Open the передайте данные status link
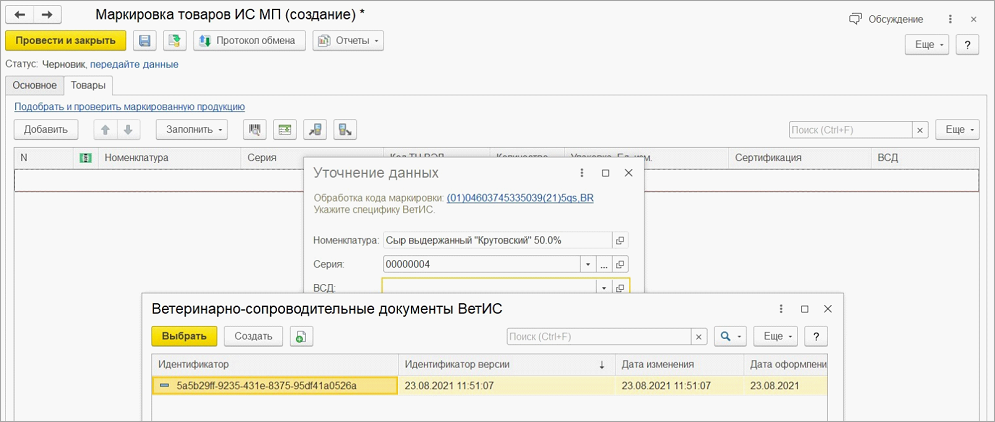995x422 pixels. tap(134, 64)
